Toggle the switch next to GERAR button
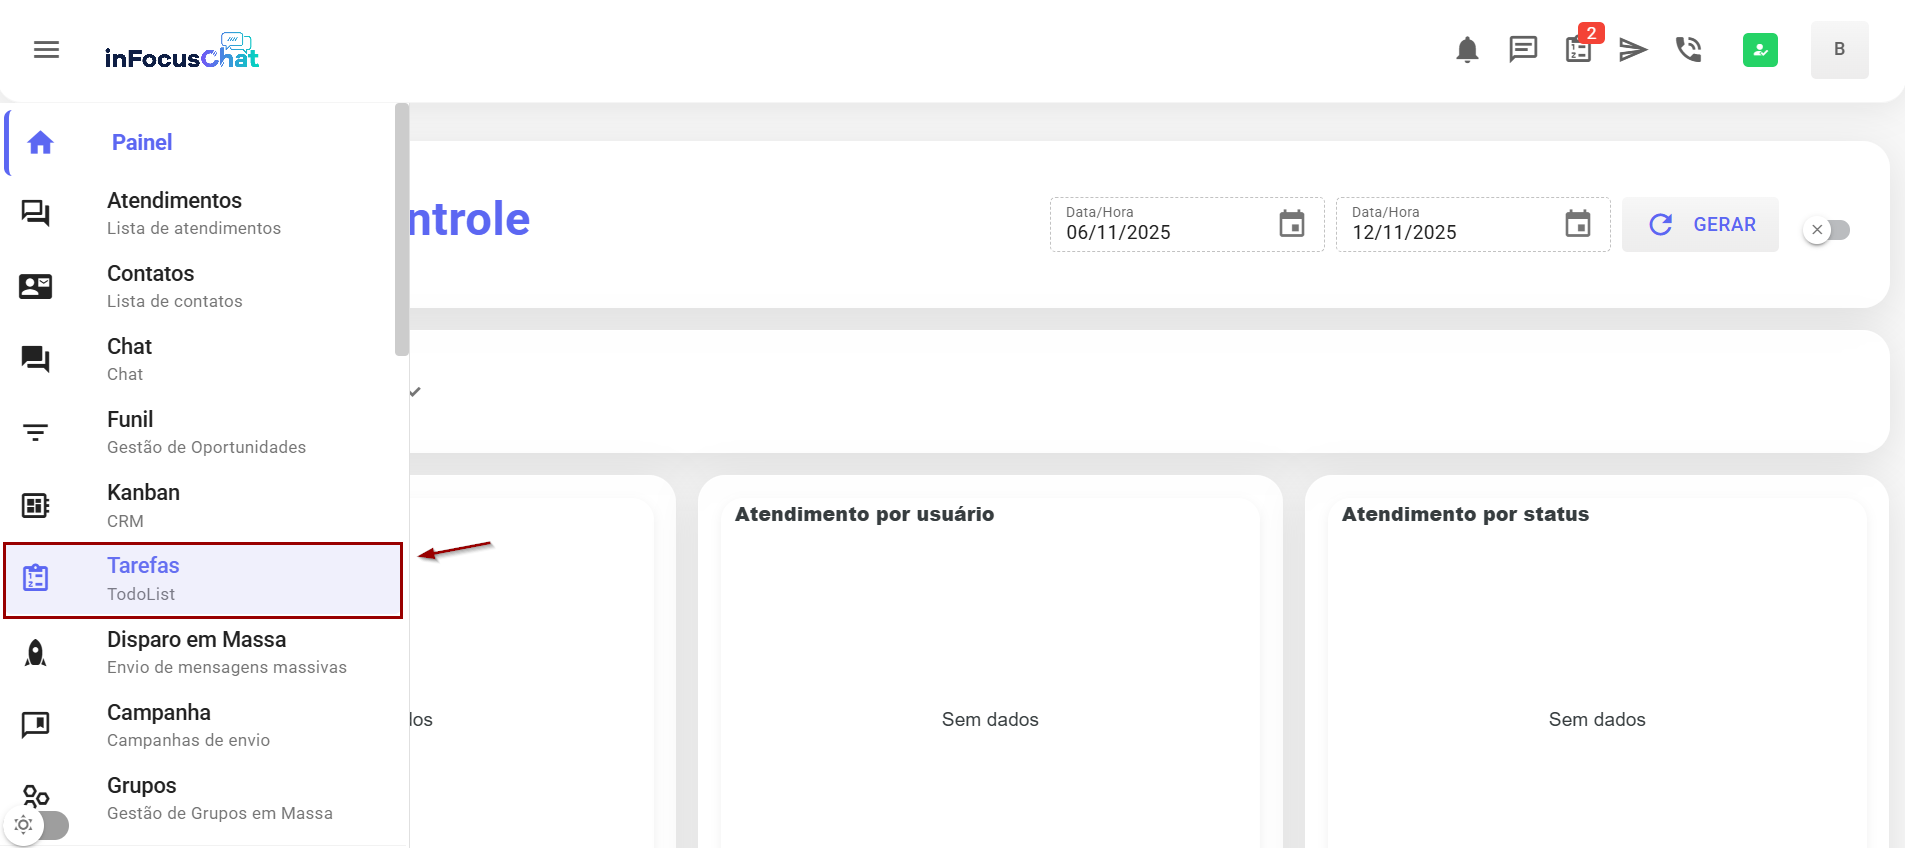Viewport: 1905px width, 848px height. pyautogui.click(x=1827, y=230)
